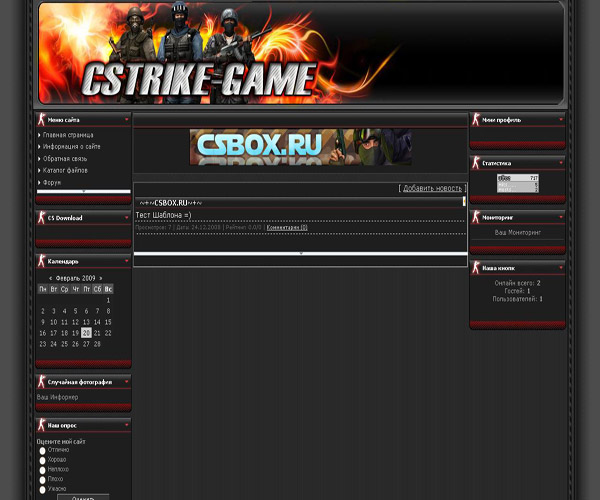Collapse Меню сайта using its red arrow
This screenshot has width=600, height=500.
click(127, 120)
